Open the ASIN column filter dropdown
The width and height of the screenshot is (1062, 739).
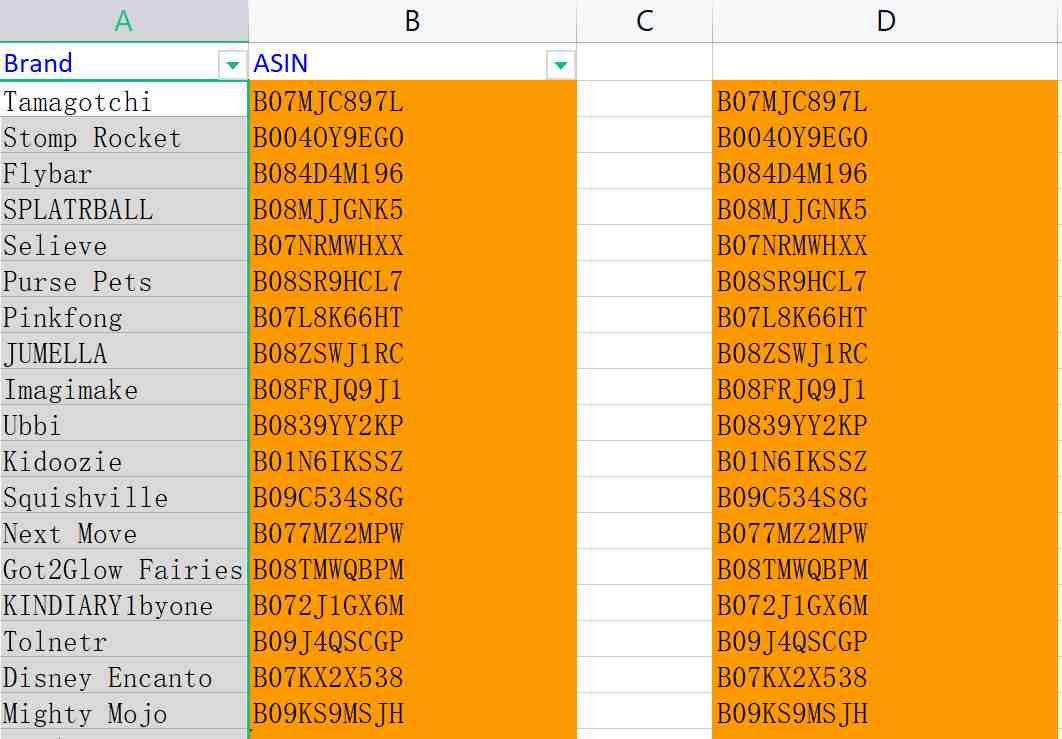point(560,65)
